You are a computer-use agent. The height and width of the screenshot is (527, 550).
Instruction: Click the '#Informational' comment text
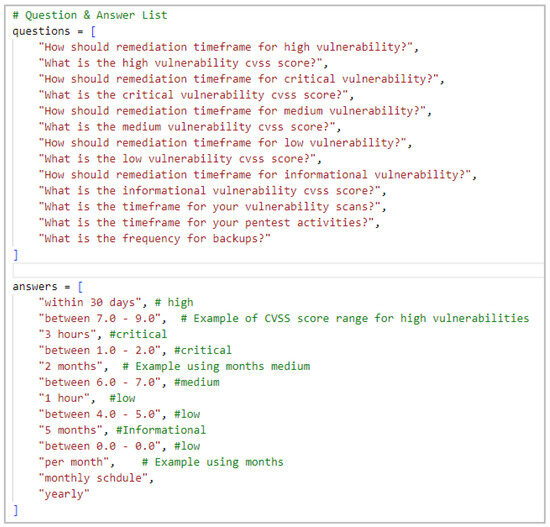(x=161, y=430)
